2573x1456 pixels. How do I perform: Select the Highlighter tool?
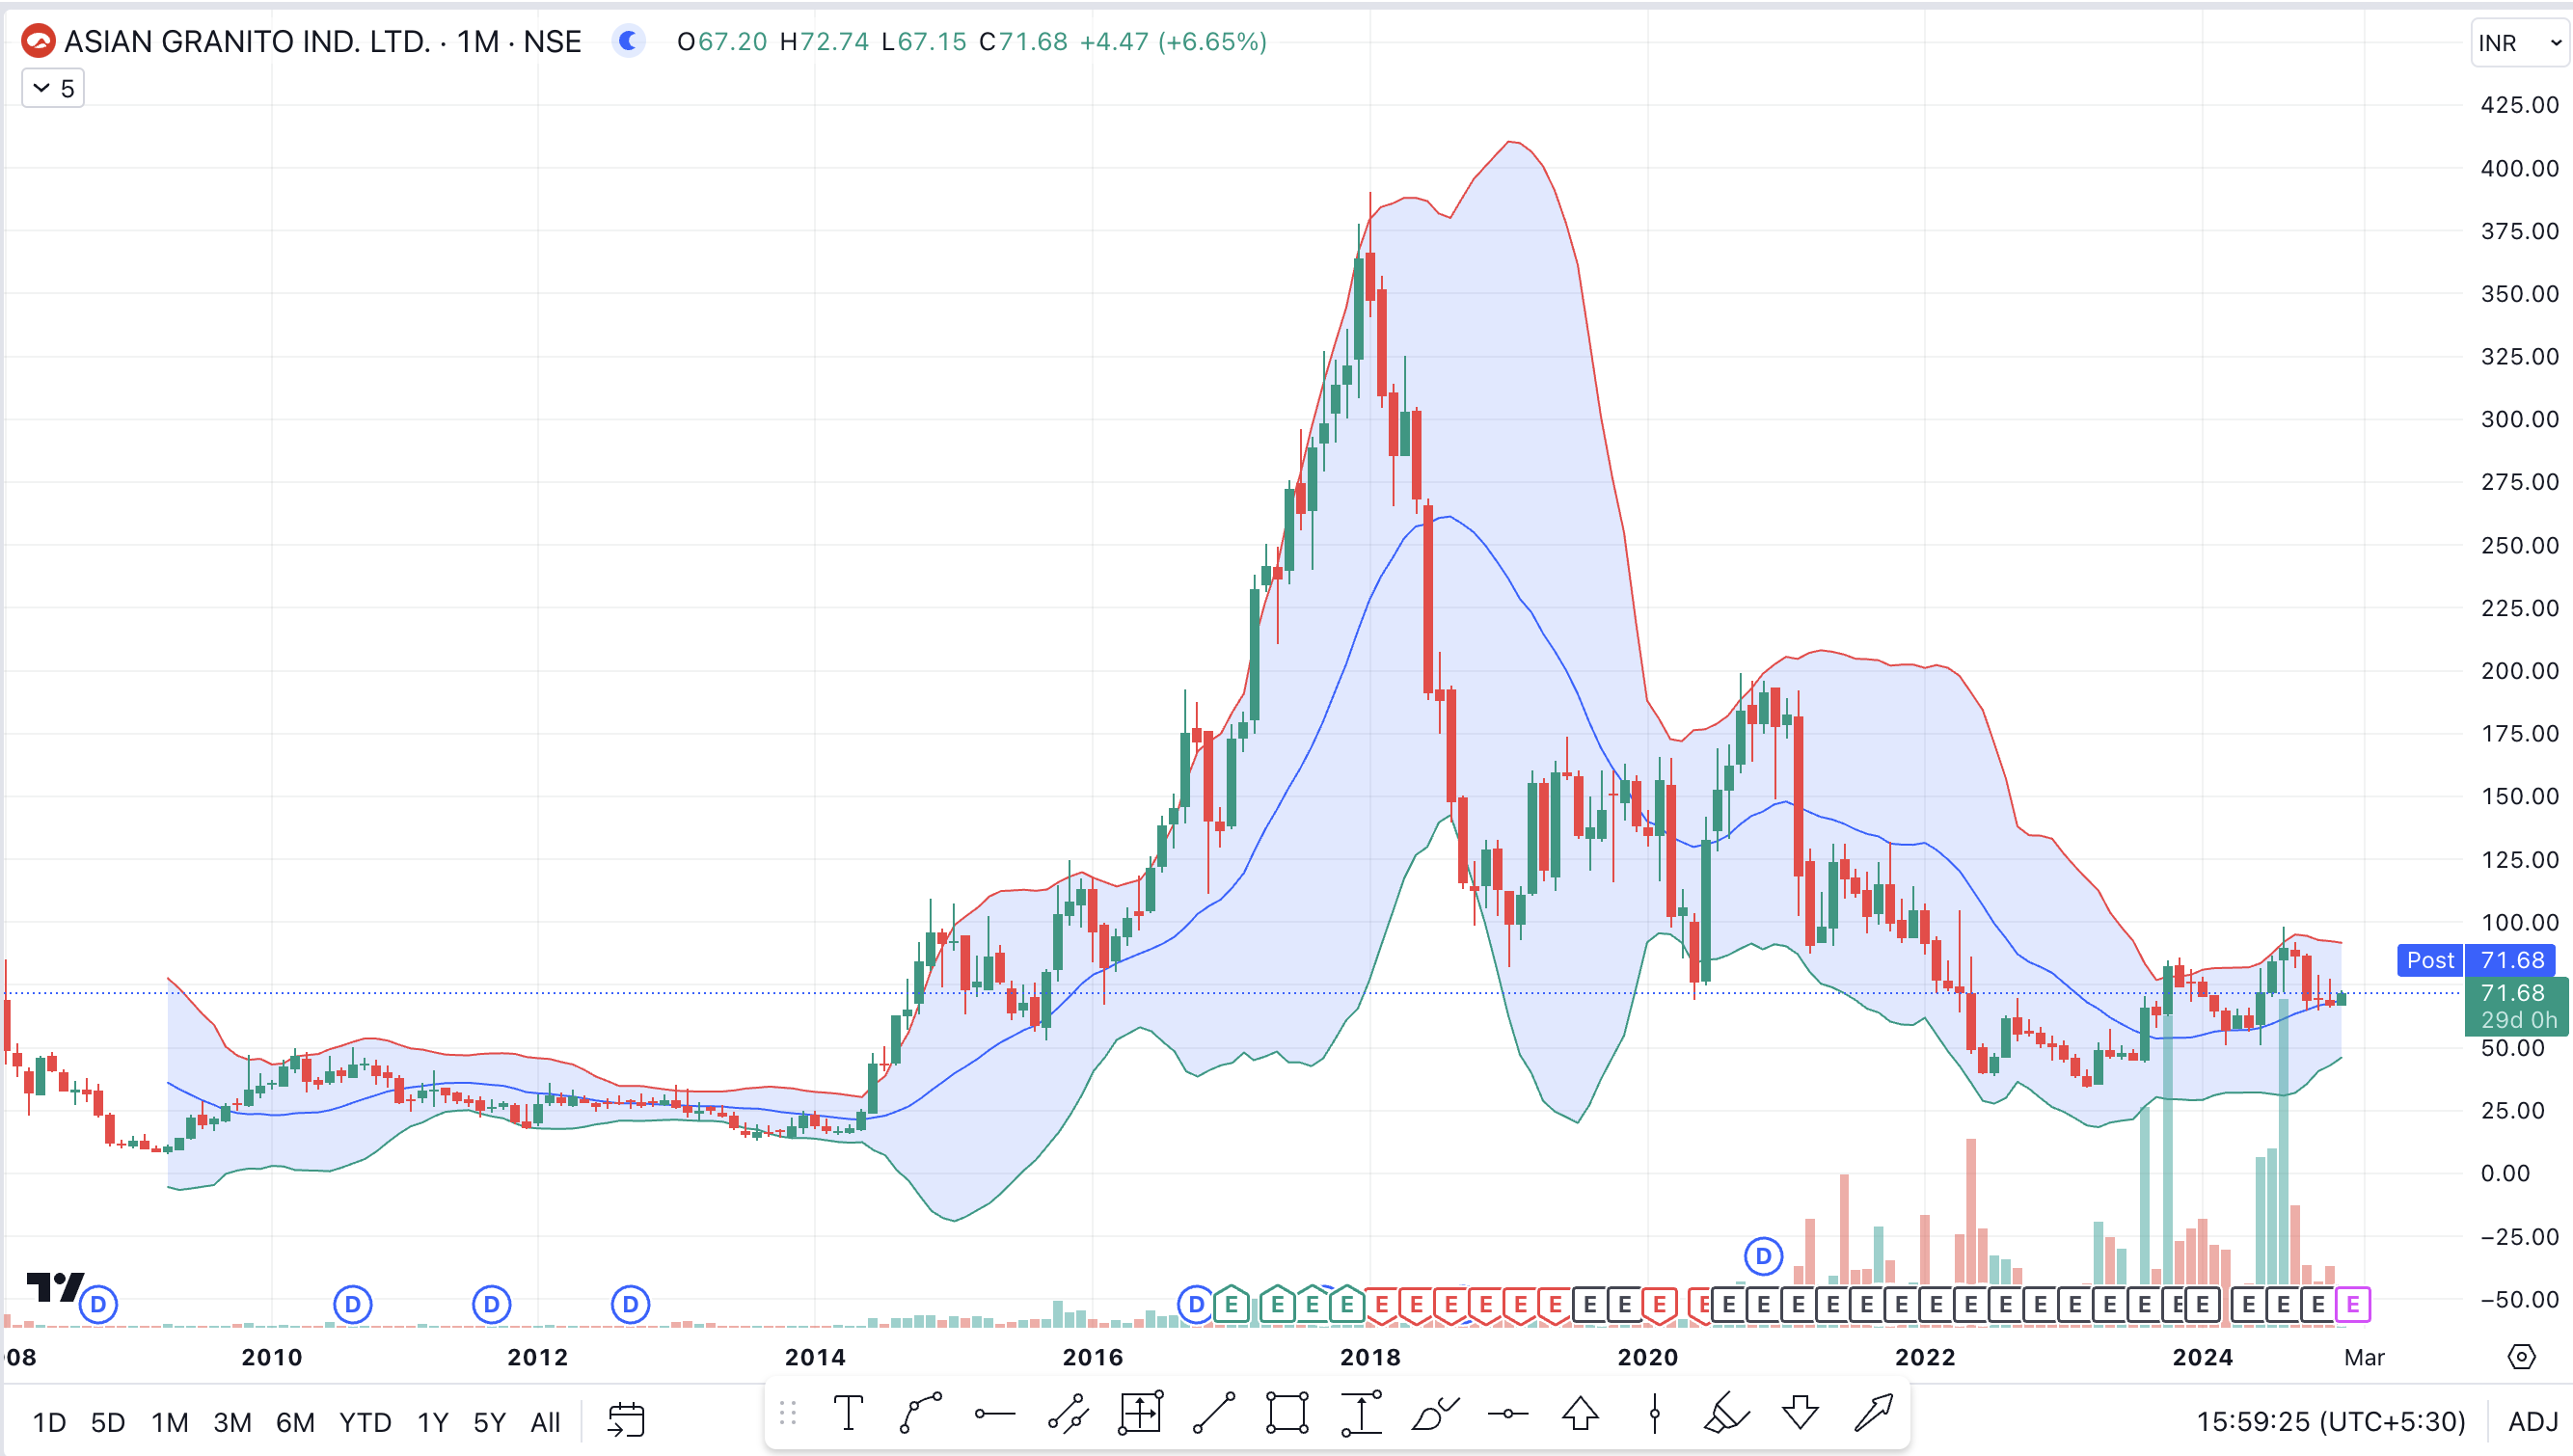(1726, 1413)
